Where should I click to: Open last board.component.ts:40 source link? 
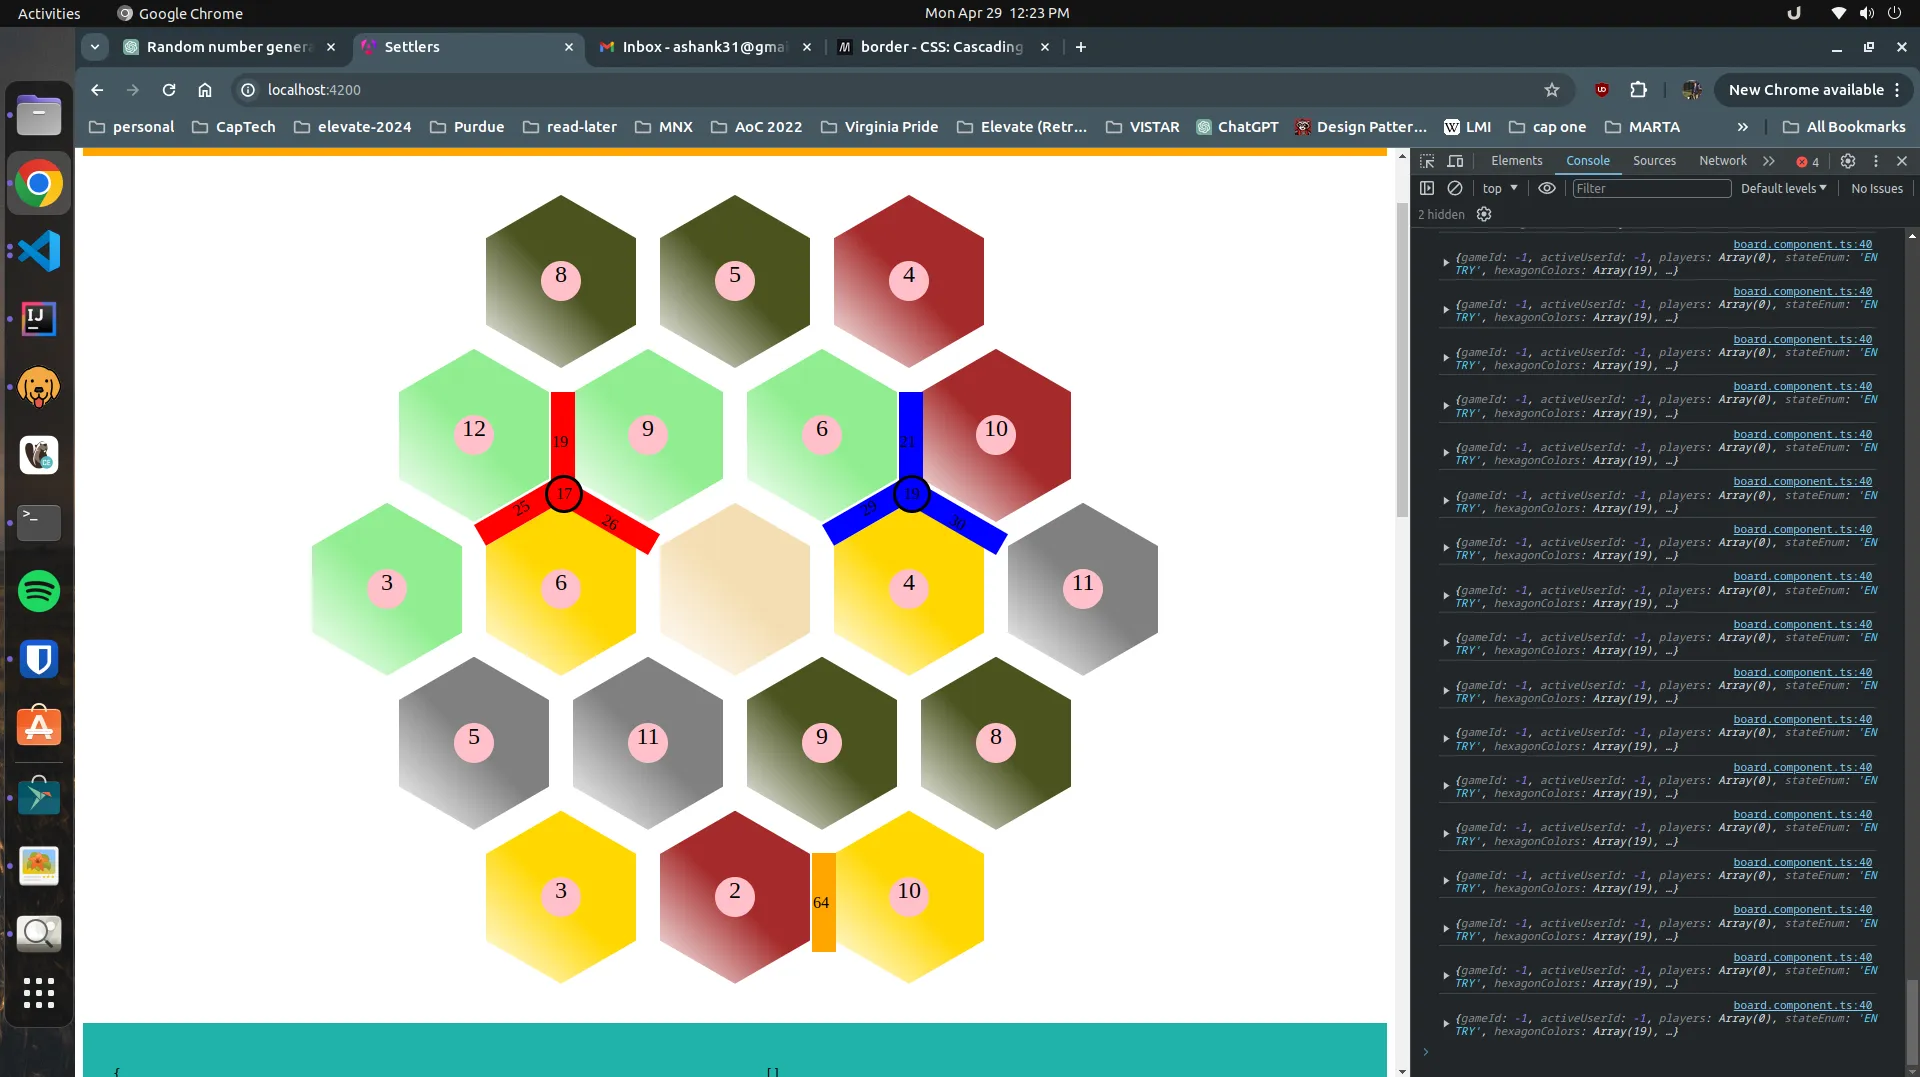pos(1802,1005)
